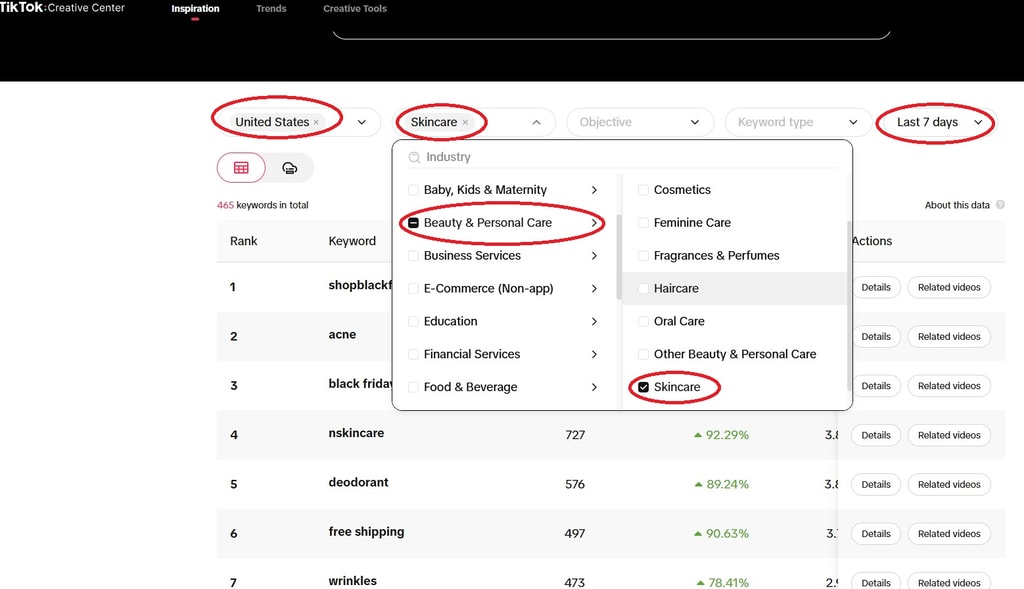Click Details for free shipping row
The height and width of the screenshot is (589, 1024).
point(876,533)
